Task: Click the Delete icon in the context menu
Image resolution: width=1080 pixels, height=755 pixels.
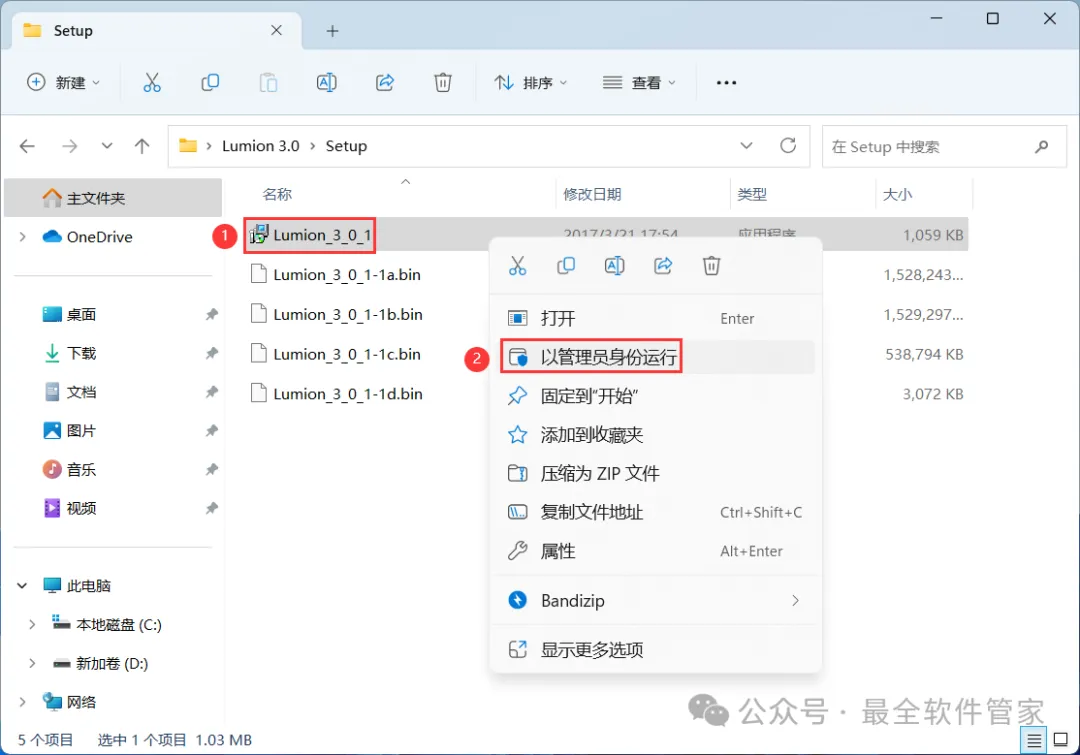Action: coord(712,265)
